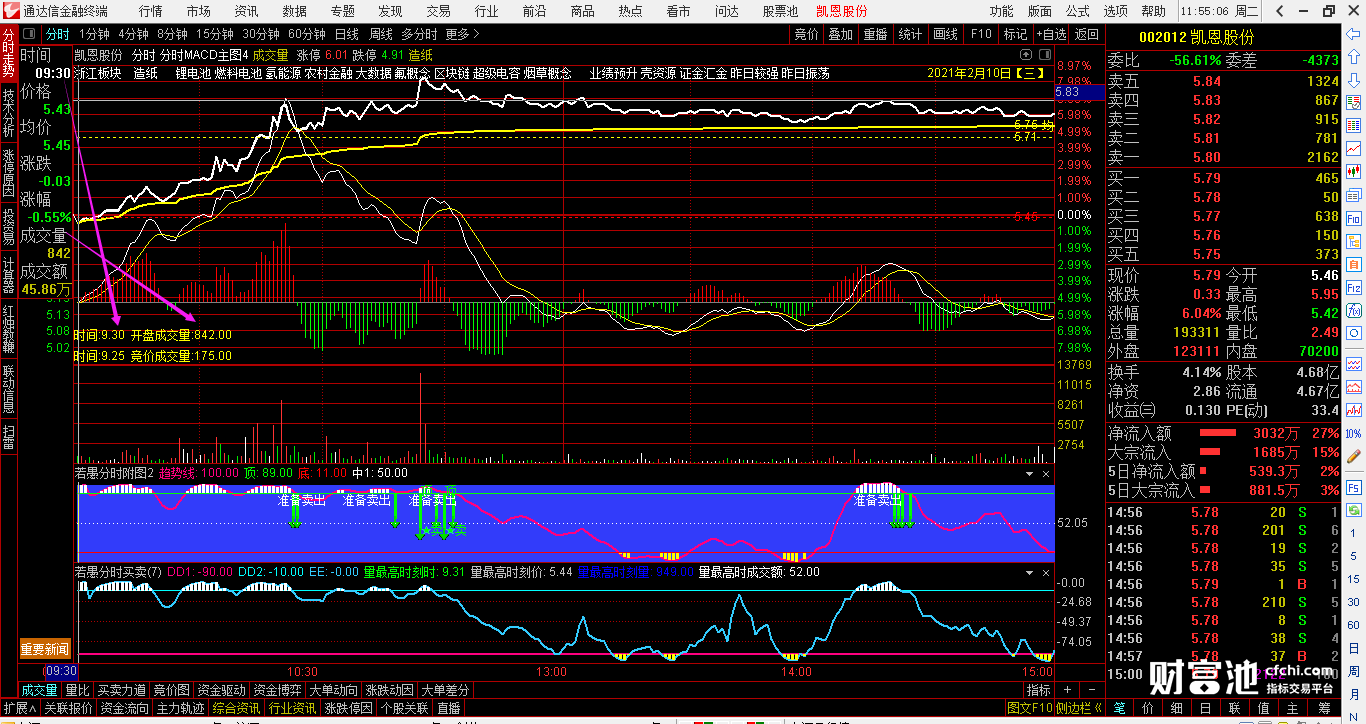Open the 资金流向 bottom tab
1366x724 pixels.
point(124,708)
